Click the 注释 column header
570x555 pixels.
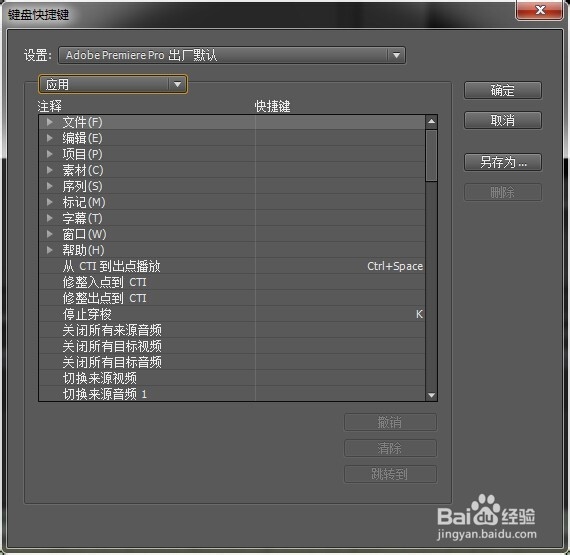coord(49,106)
